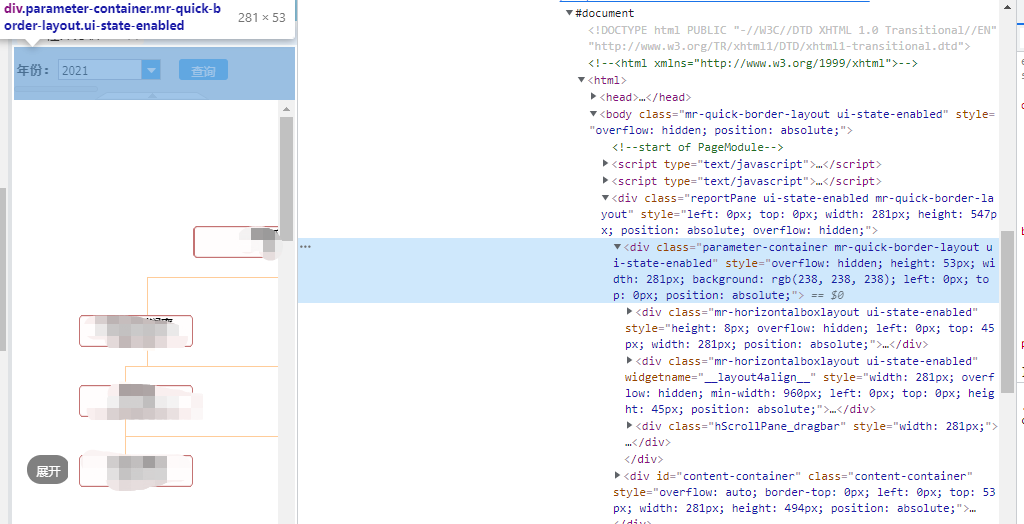
Task: Expand the content-container div node
Action: [617, 476]
